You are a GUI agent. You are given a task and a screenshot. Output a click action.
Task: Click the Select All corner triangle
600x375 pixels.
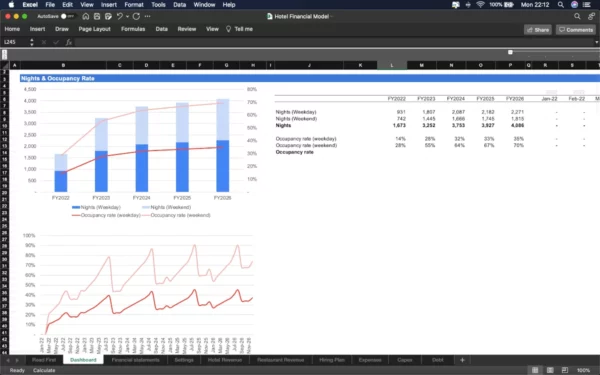pos(5,65)
